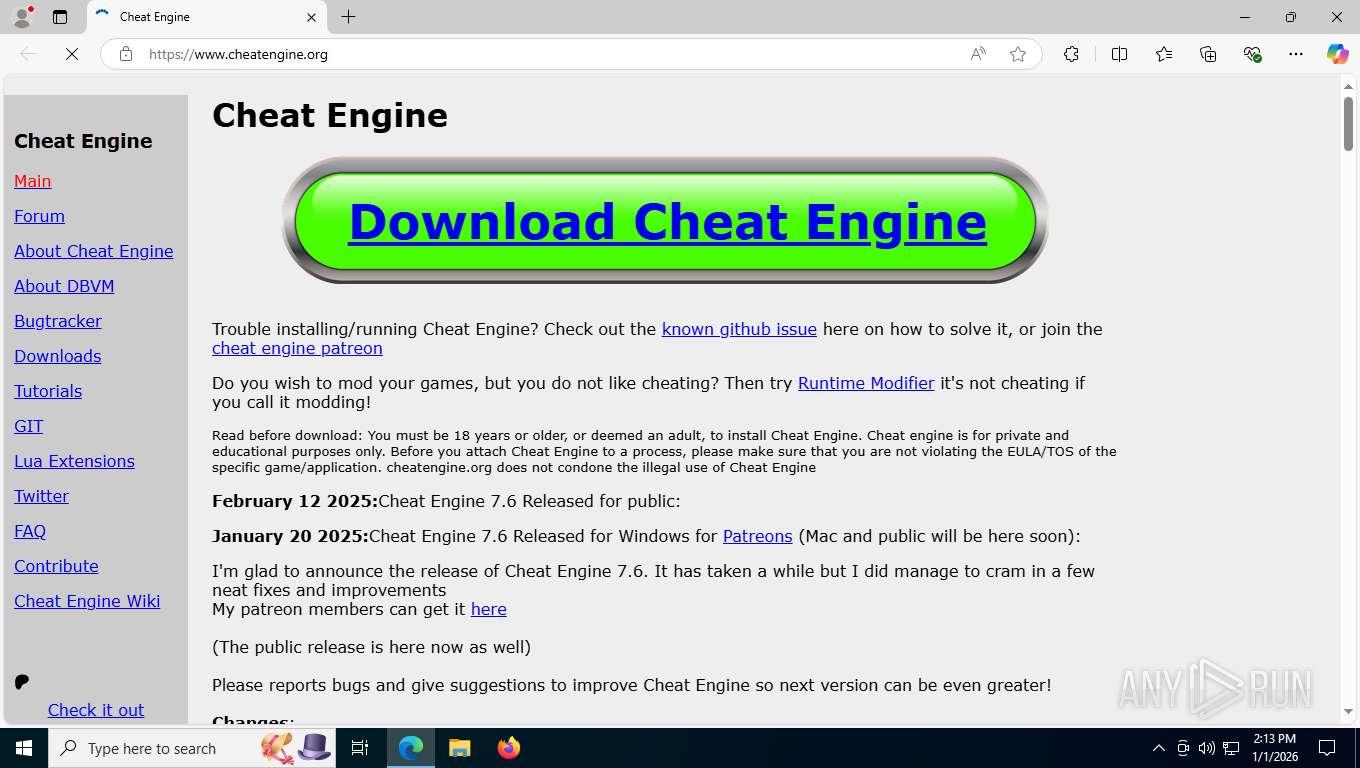The height and width of the screenshot is (768, 1360).
Task: Open the notification center icon
Action: 1327,748
